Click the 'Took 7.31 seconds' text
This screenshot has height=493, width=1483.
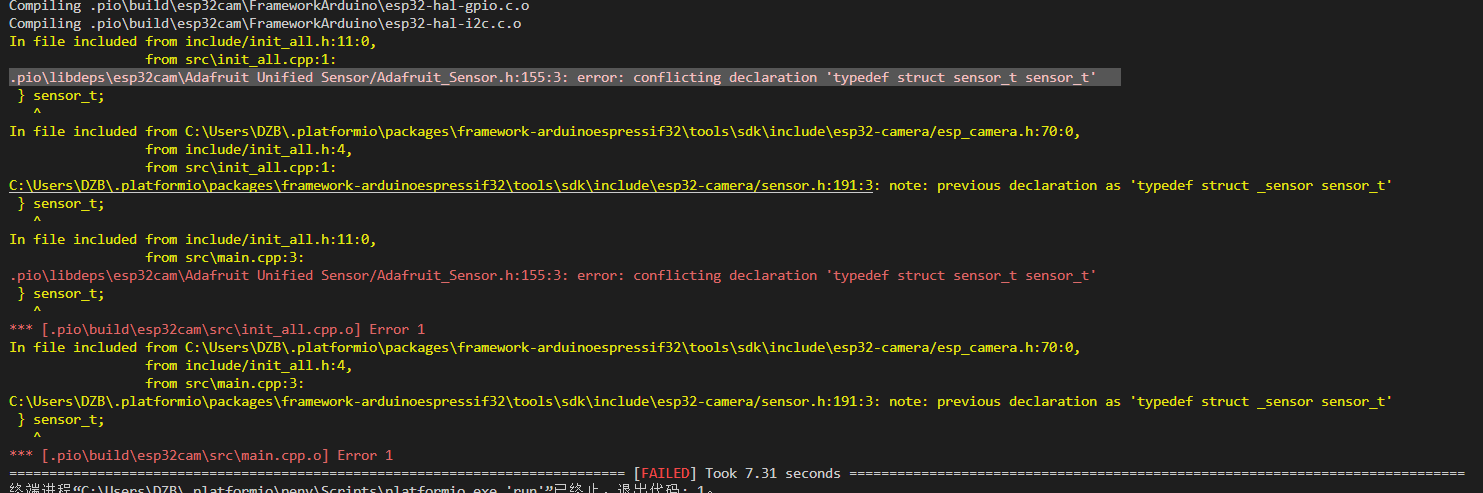coord(772,474)
